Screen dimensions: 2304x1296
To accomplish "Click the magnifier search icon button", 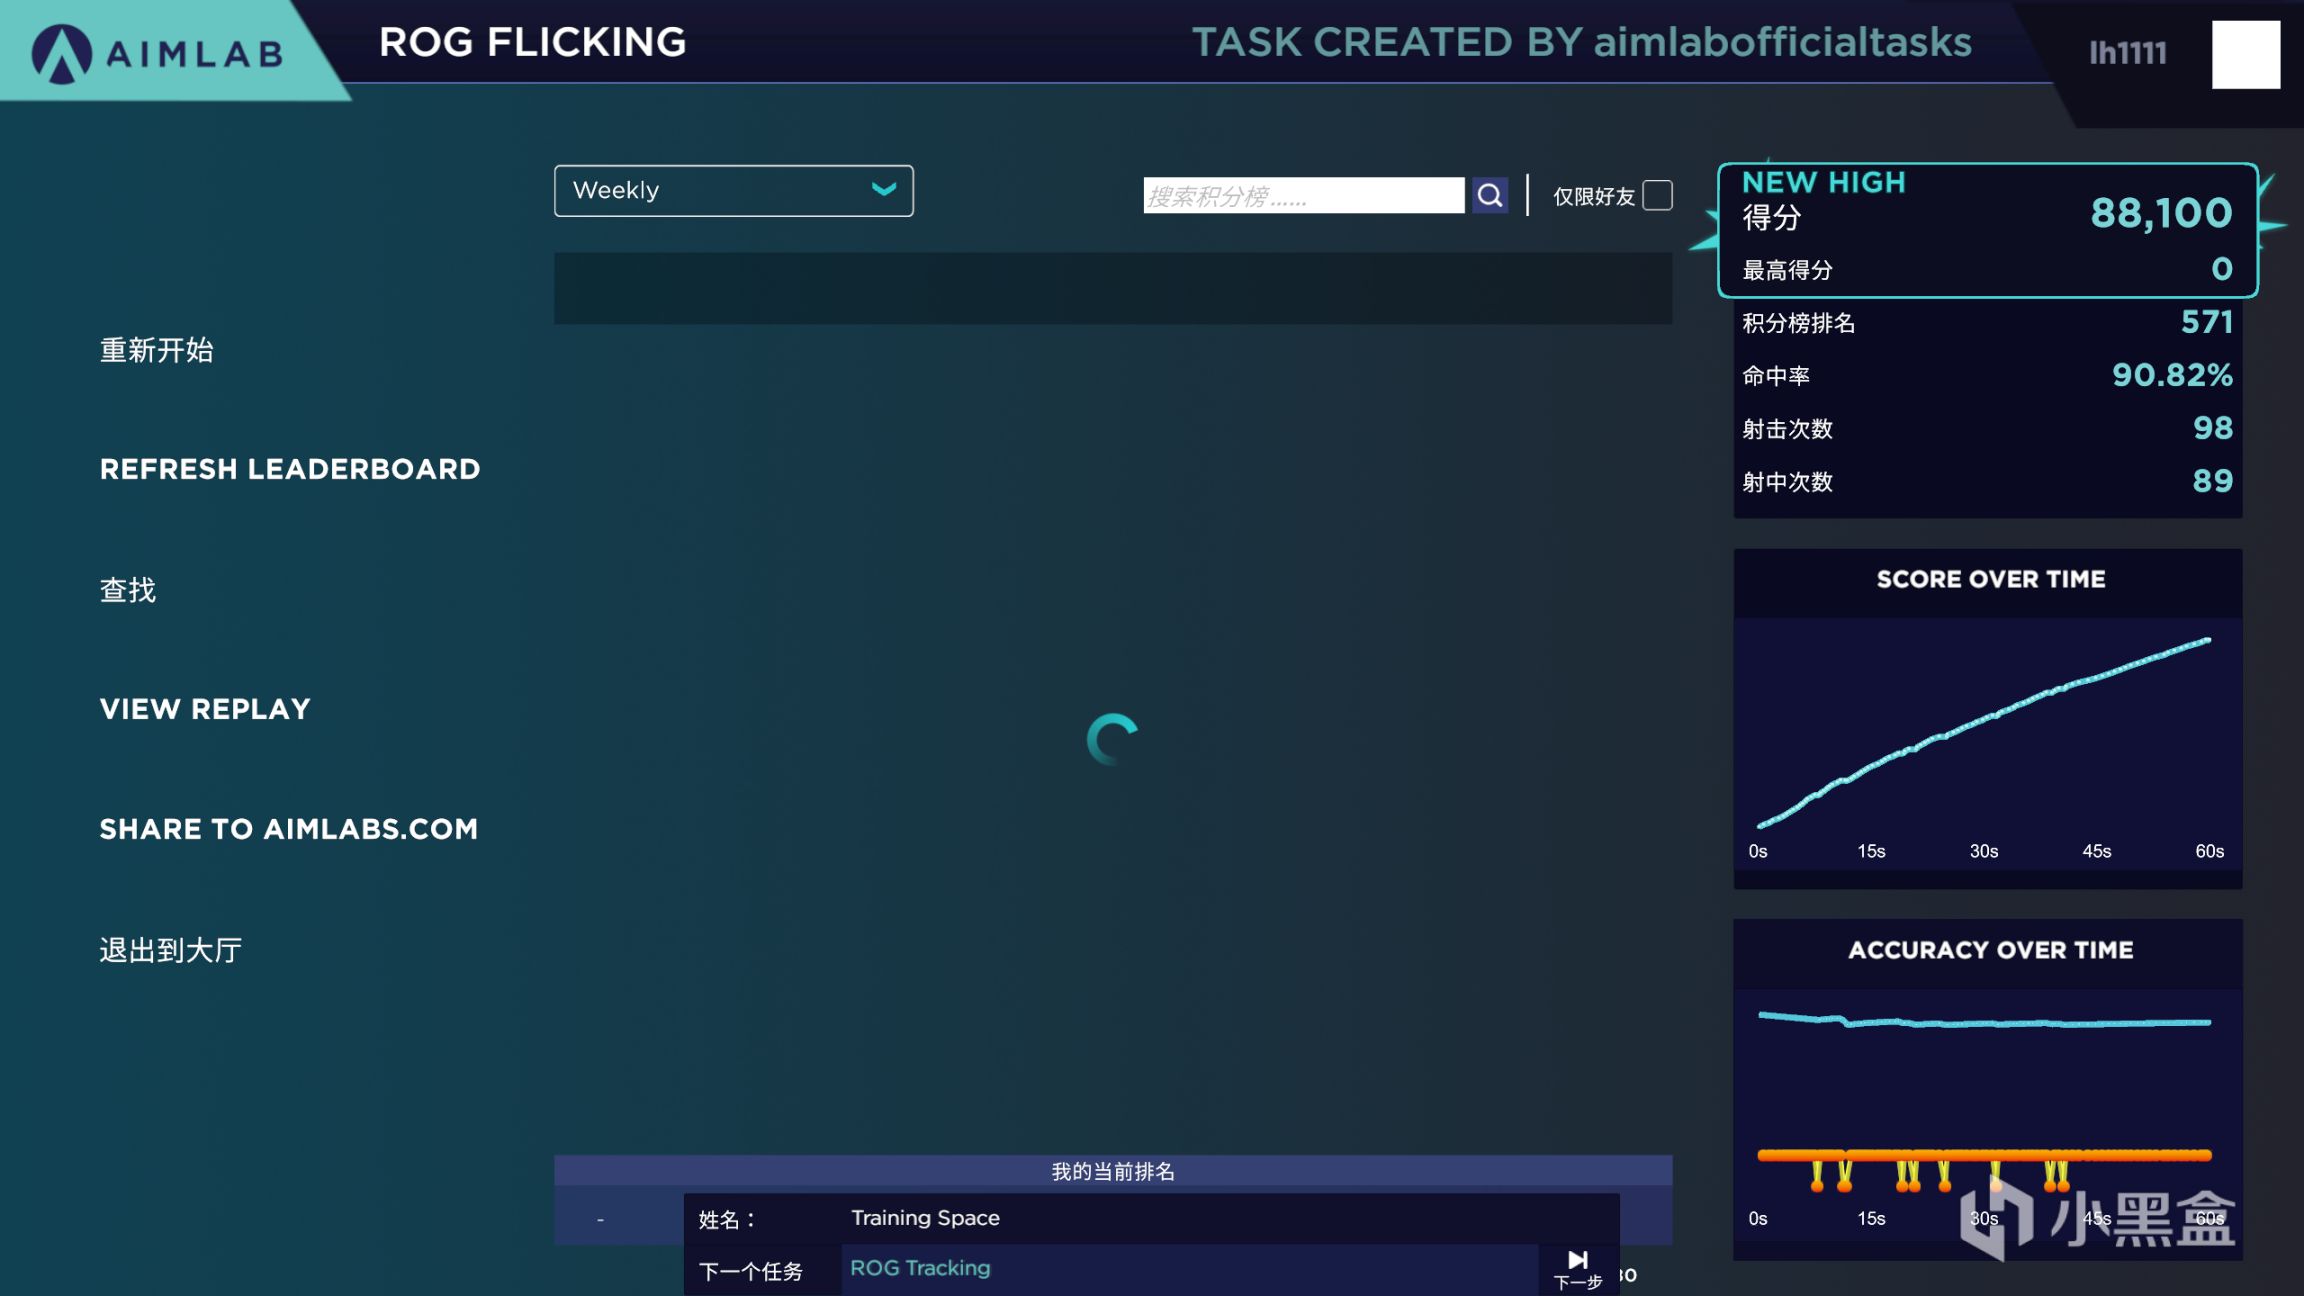I will click(x=1489, y=195).
